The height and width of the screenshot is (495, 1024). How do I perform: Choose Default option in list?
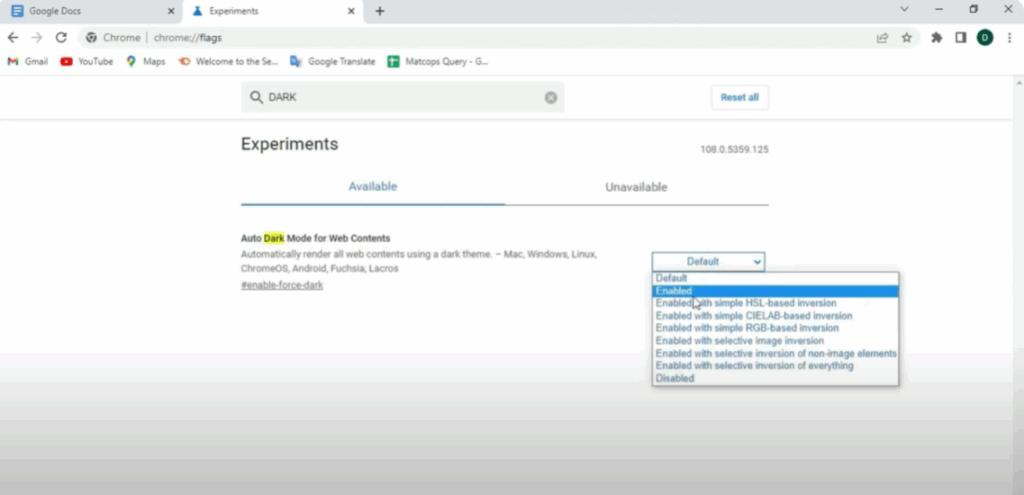tap(775, 278)
